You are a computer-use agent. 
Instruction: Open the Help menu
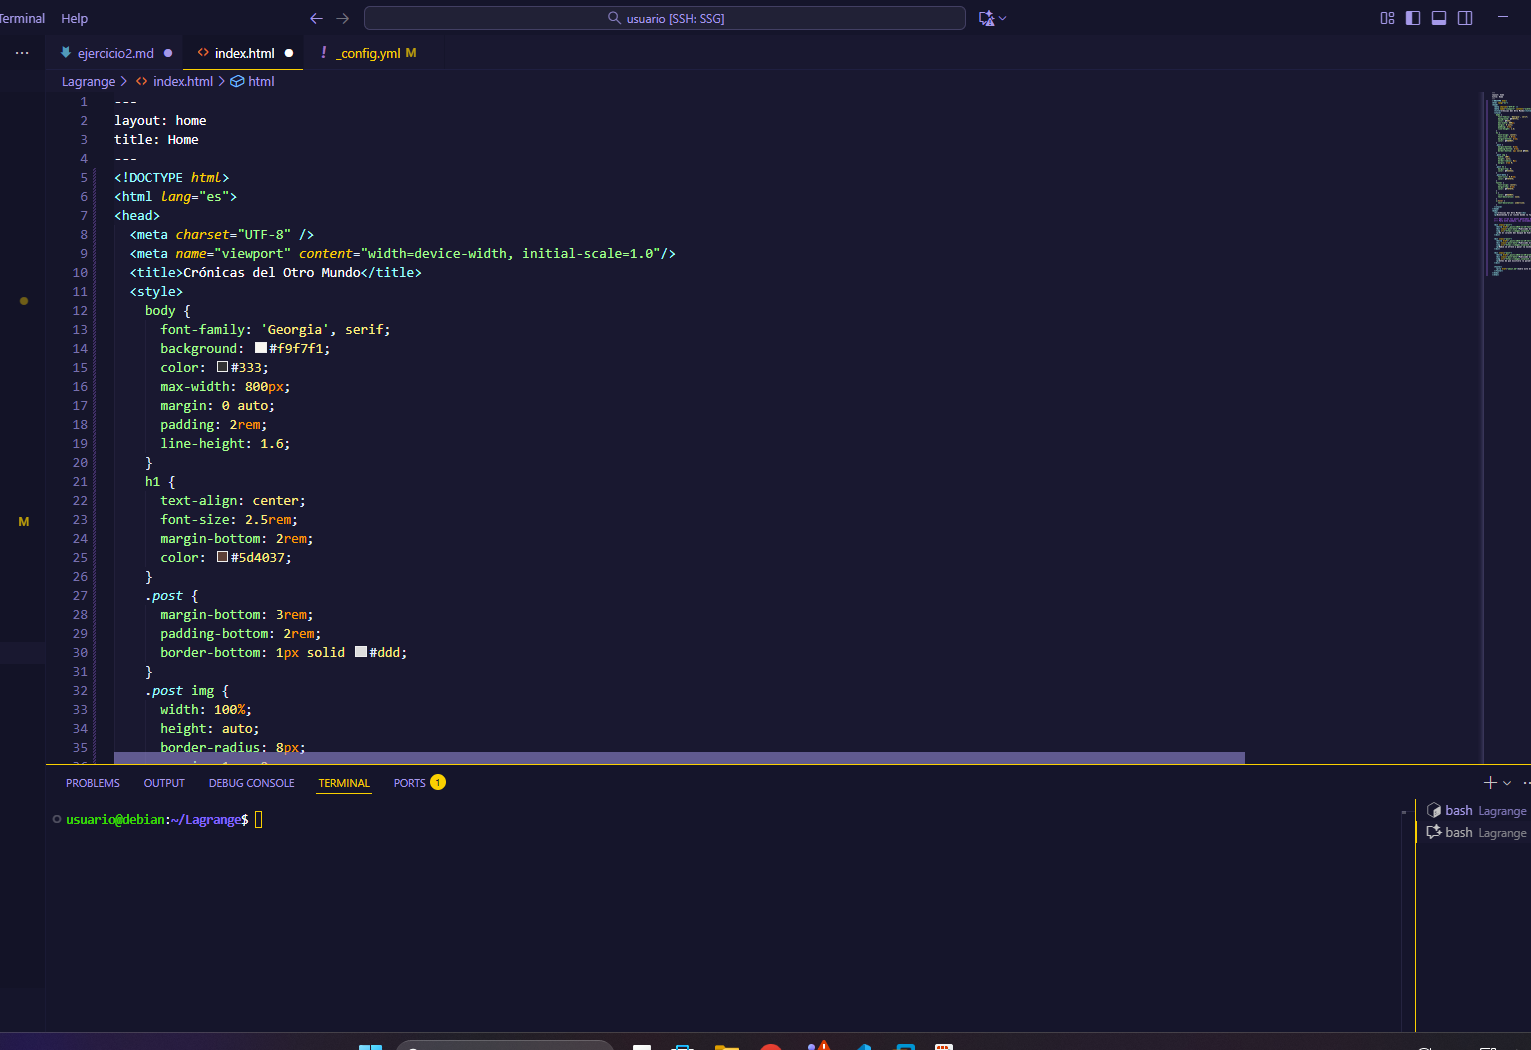[x=74, y=18]
